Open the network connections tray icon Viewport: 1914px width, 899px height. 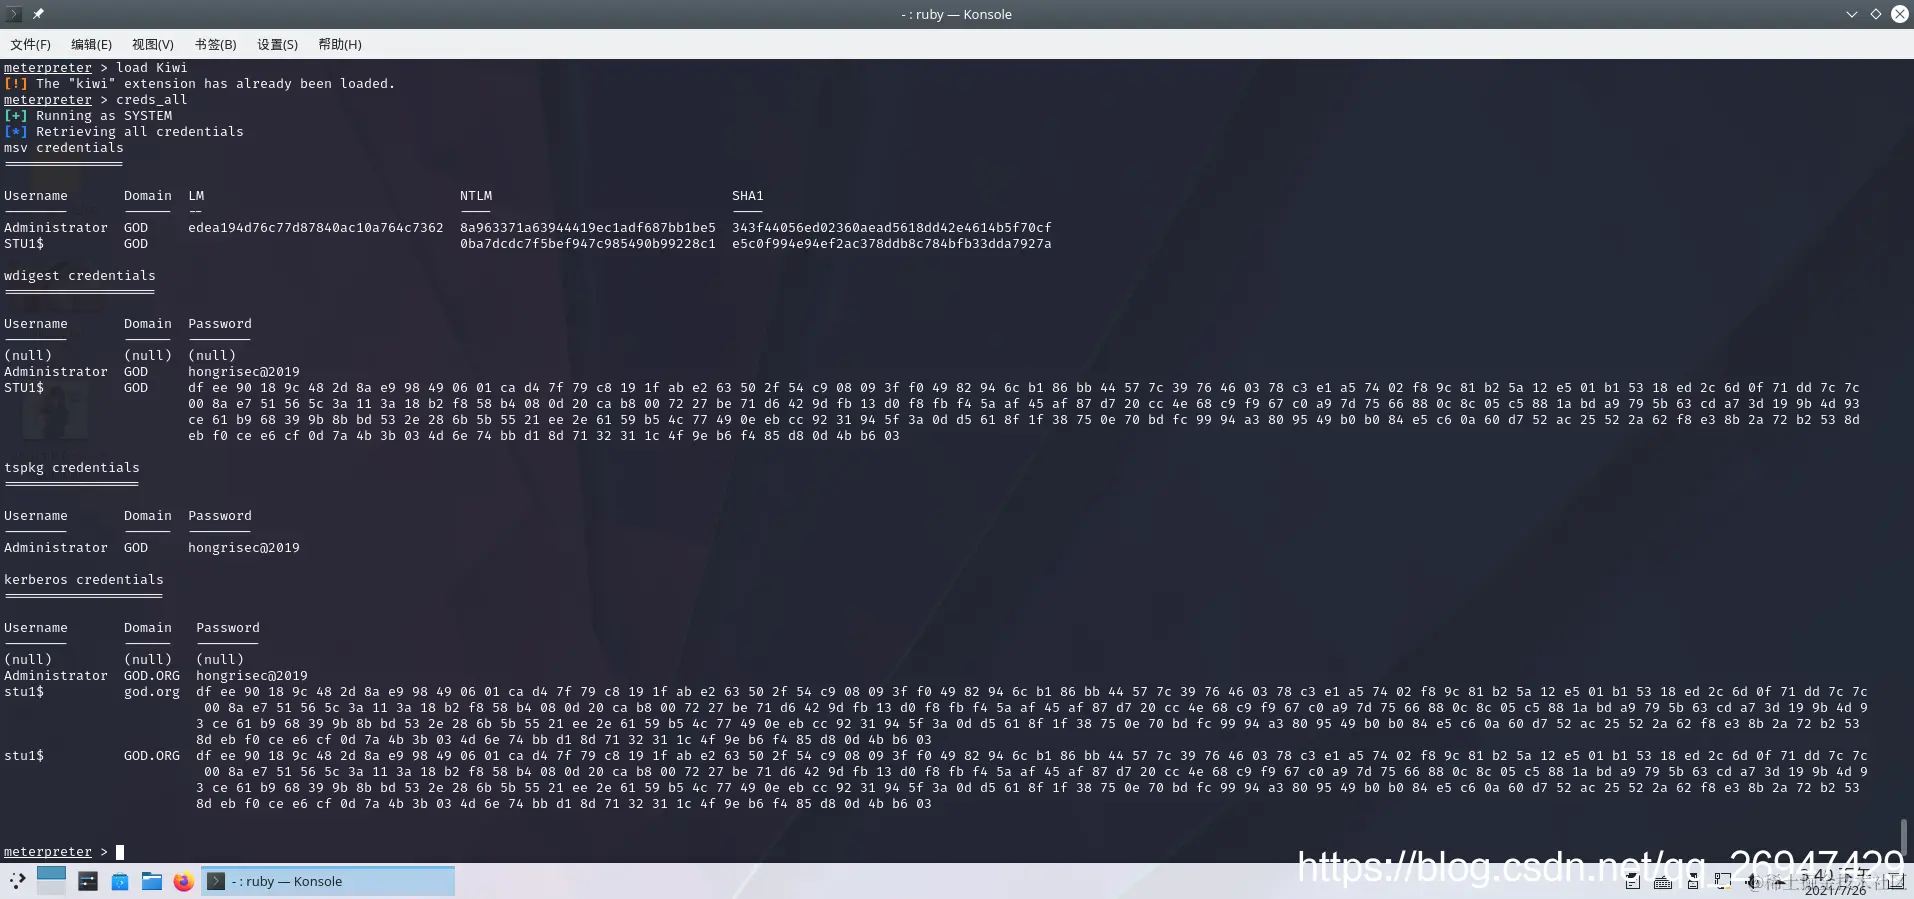click(x=1723, y=882)
